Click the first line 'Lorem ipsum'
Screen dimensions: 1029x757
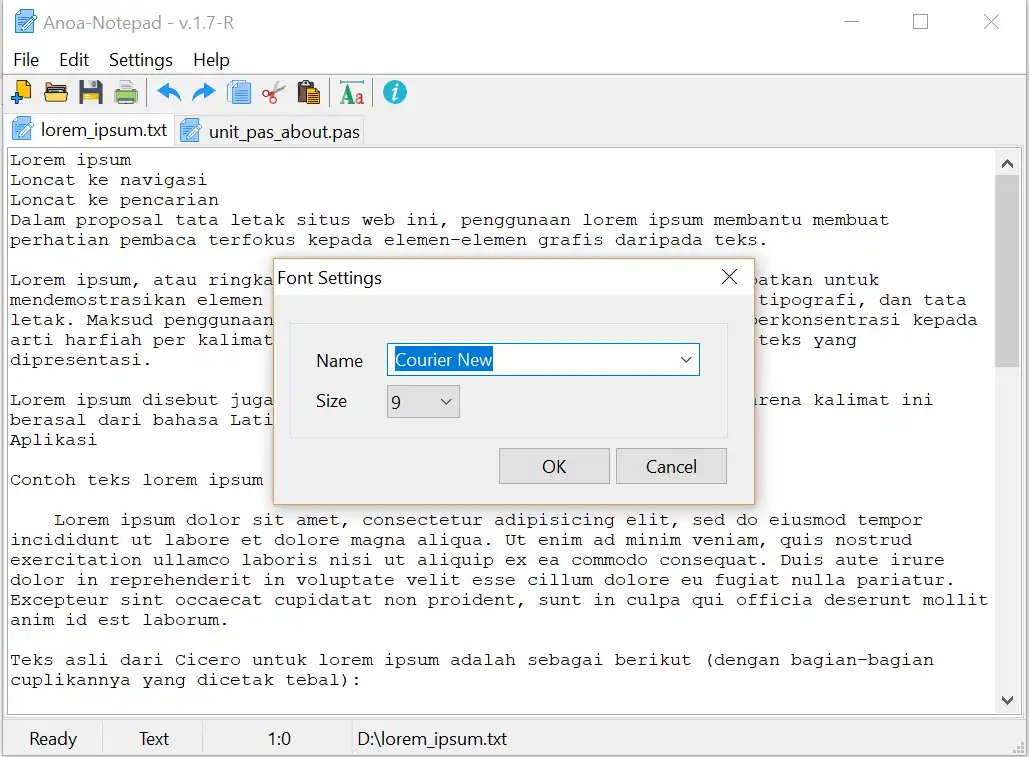coord(70,160)
